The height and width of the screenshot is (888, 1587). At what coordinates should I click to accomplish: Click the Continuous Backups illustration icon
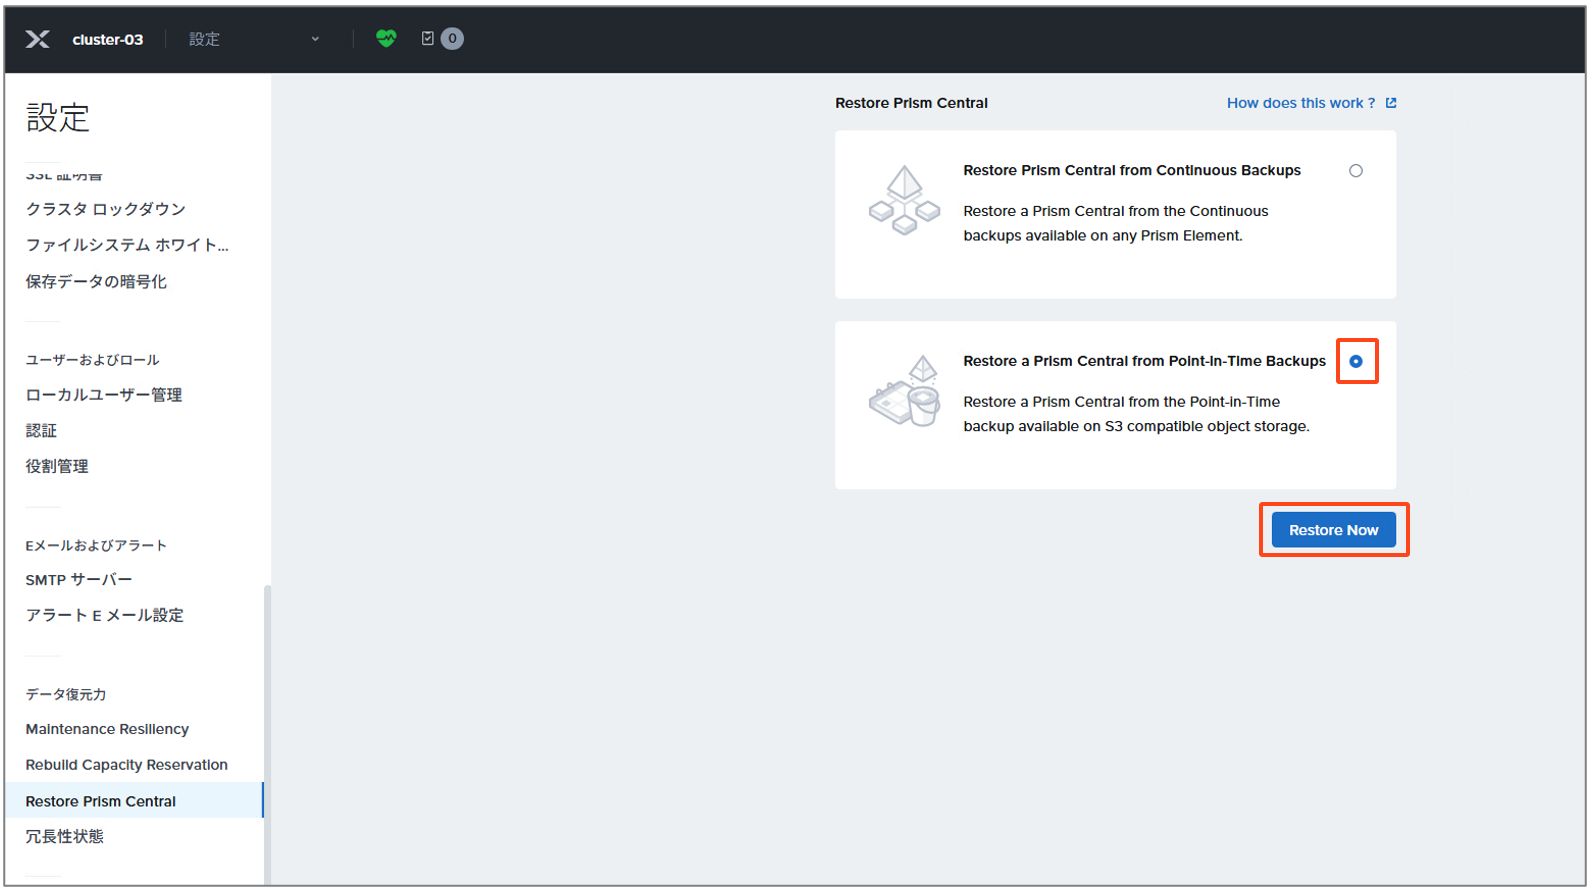coord(904,200)
